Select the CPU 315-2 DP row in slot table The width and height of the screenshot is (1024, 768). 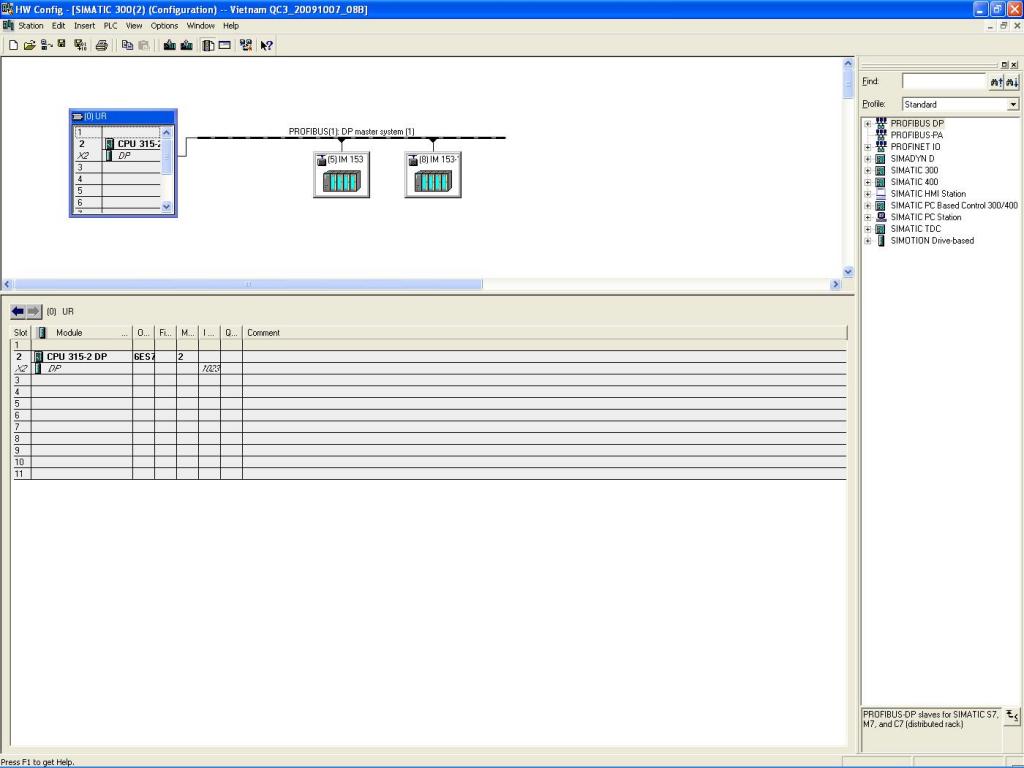click(428, 357)
